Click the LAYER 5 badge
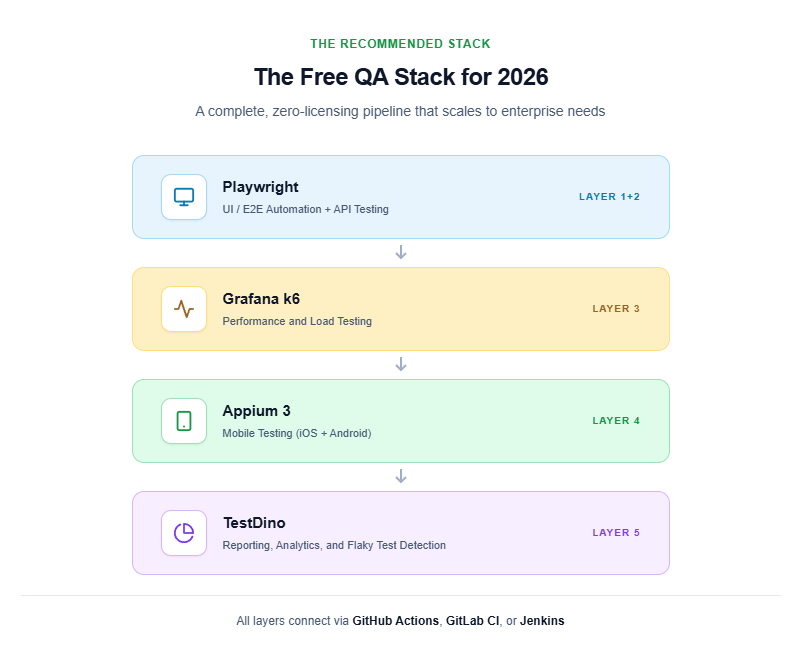The image size is (799, 646). click(616, 533)
